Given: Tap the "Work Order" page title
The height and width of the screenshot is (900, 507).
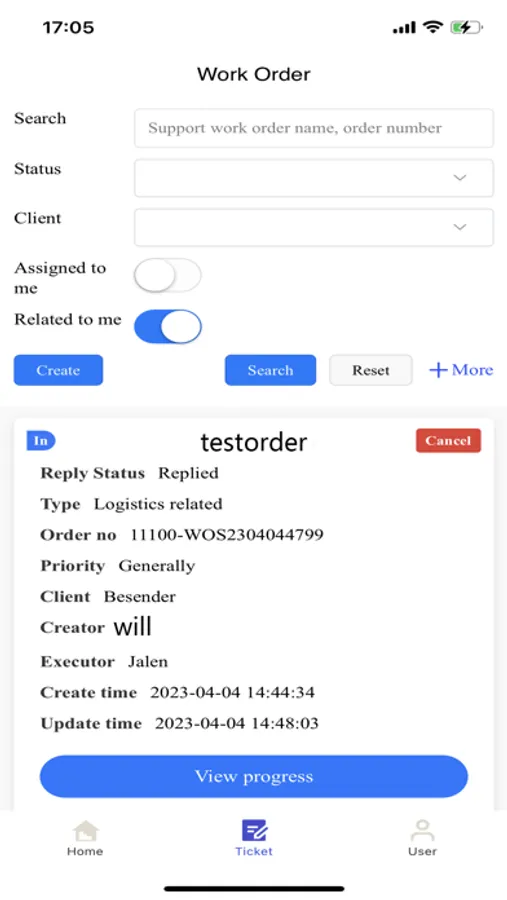Looking at the screenshot, I should pos(254,74).
